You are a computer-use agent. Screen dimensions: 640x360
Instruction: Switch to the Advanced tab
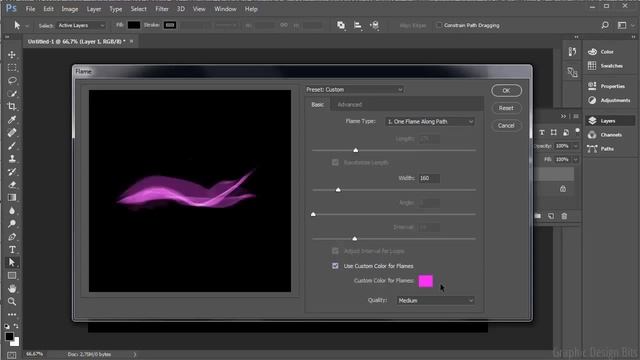click(350, 104)
